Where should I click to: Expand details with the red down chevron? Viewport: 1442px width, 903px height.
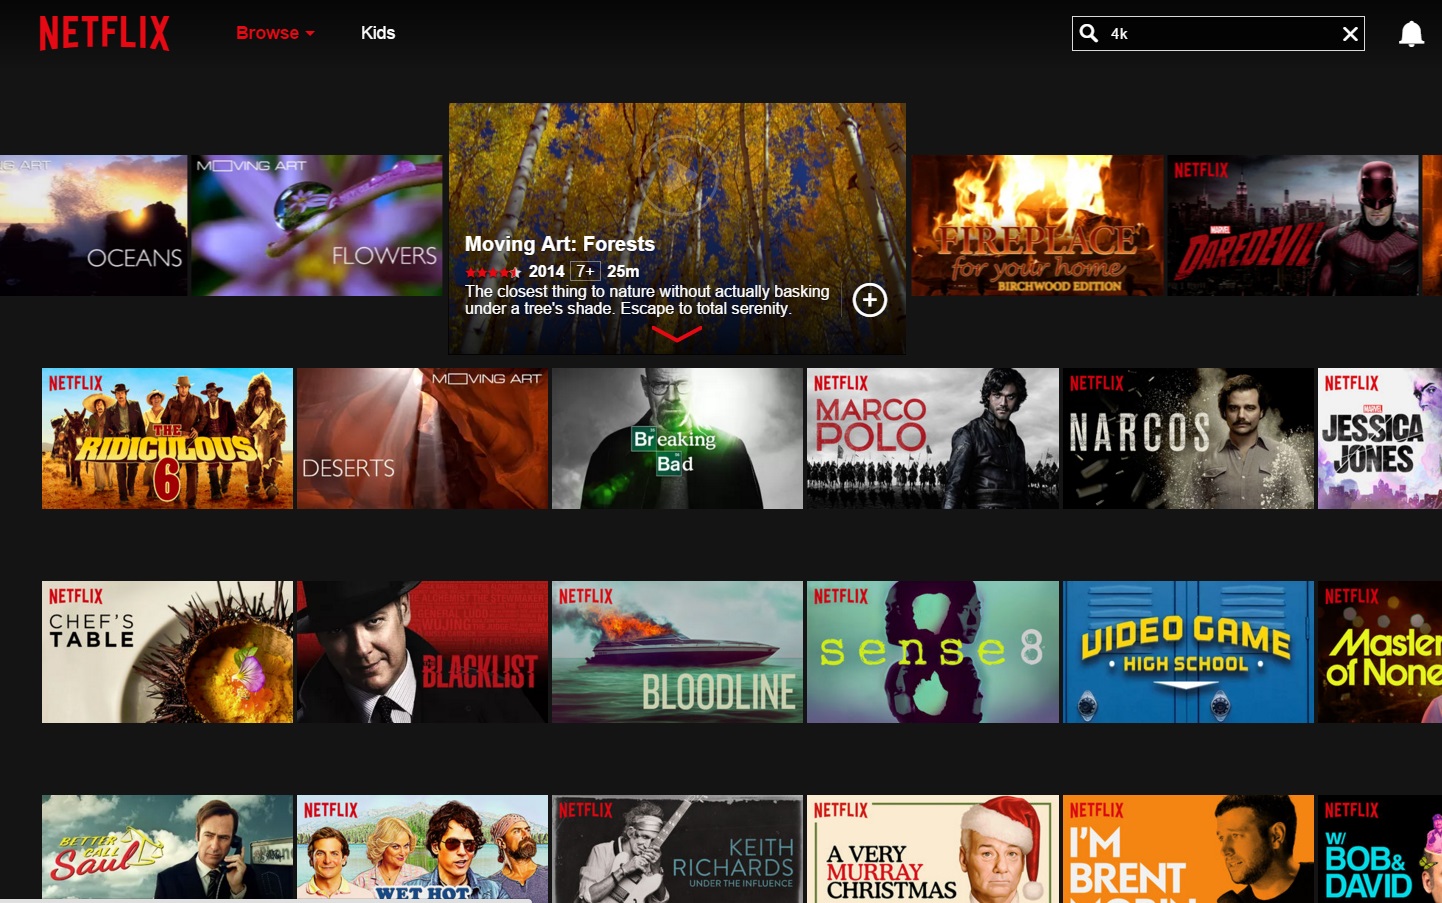(x=677, y=334)
